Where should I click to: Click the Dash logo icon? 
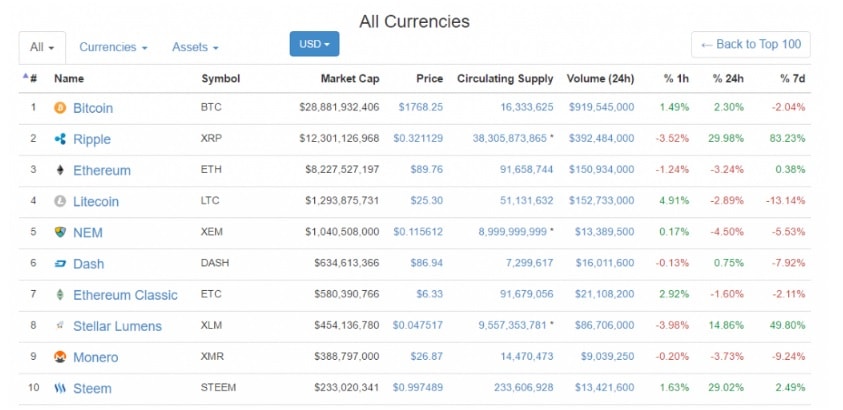(x=60, y=264)
